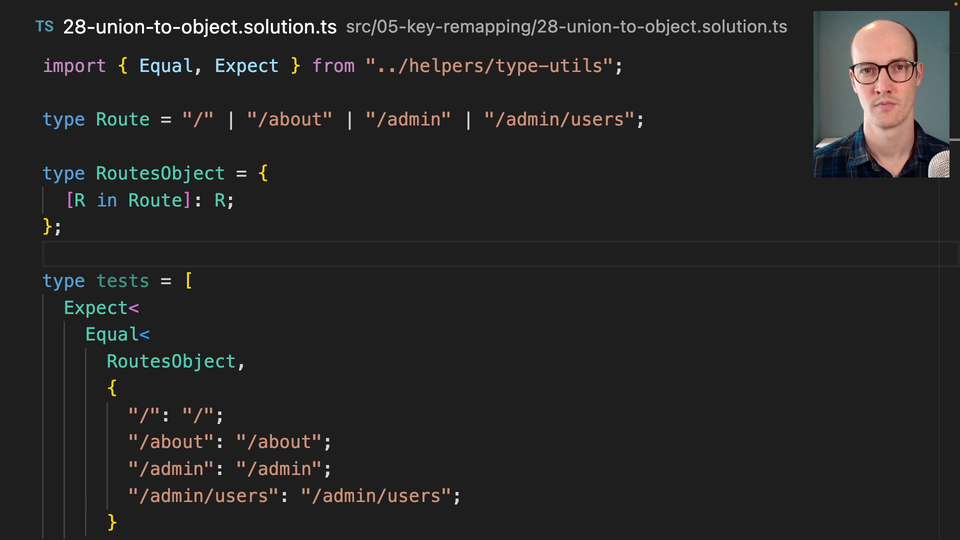Screen dimensions: 960x540
Task: Click the presenter webcam thumbnail
Action: [881, 95]
